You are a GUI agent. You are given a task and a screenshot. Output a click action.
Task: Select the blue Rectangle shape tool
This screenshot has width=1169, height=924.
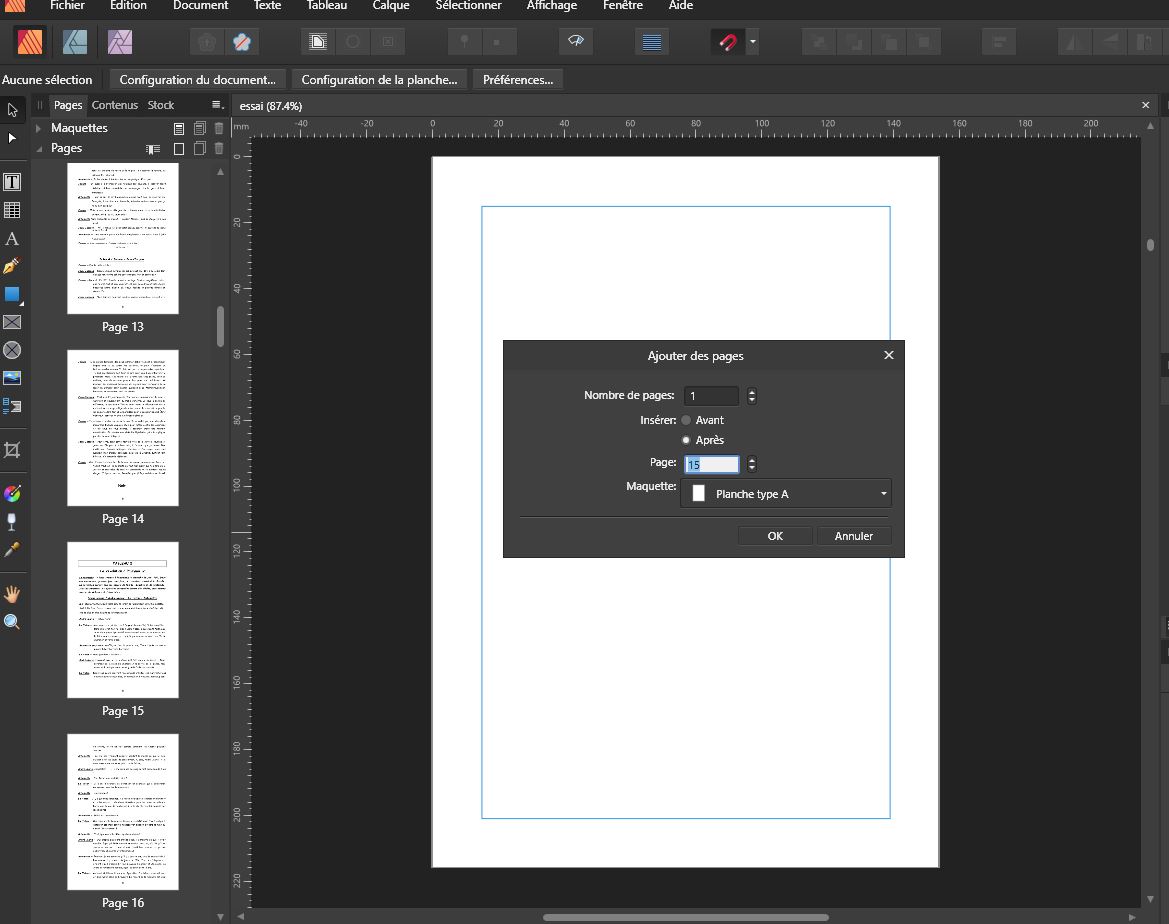(x=12, y=295)
